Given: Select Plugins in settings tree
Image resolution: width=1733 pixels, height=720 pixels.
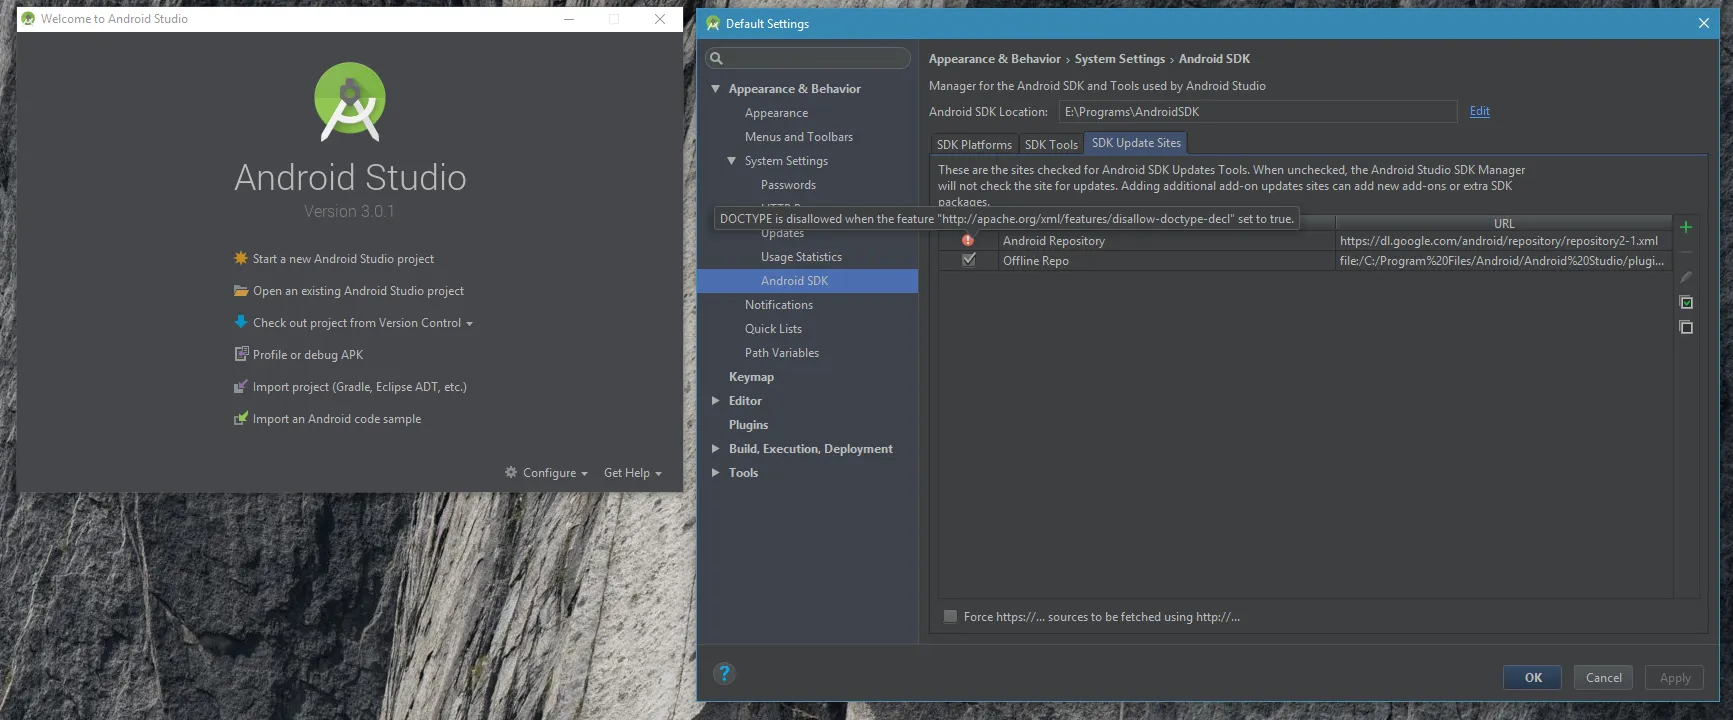Looking at the screenshot, I should pos(748,425).
